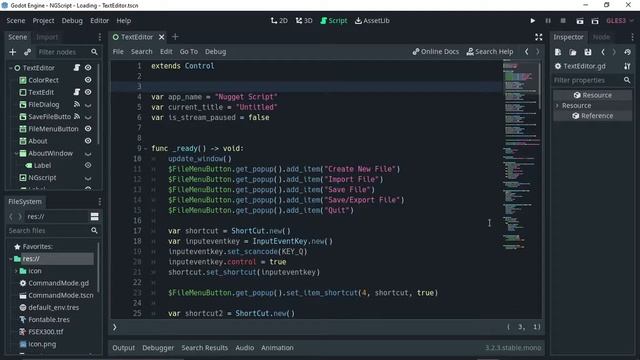Toggle visibility of TextEditor node

[88, 68]
